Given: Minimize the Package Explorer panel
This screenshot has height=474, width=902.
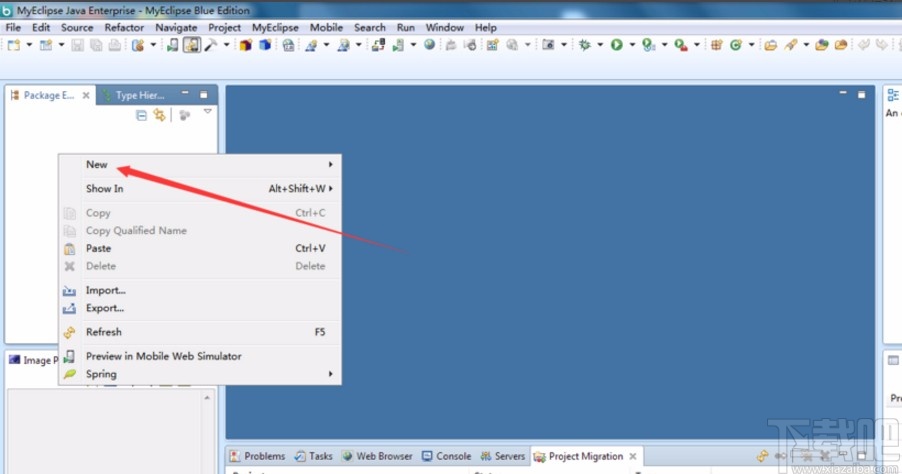Looking at the screenshot, I should pos(185,93).
